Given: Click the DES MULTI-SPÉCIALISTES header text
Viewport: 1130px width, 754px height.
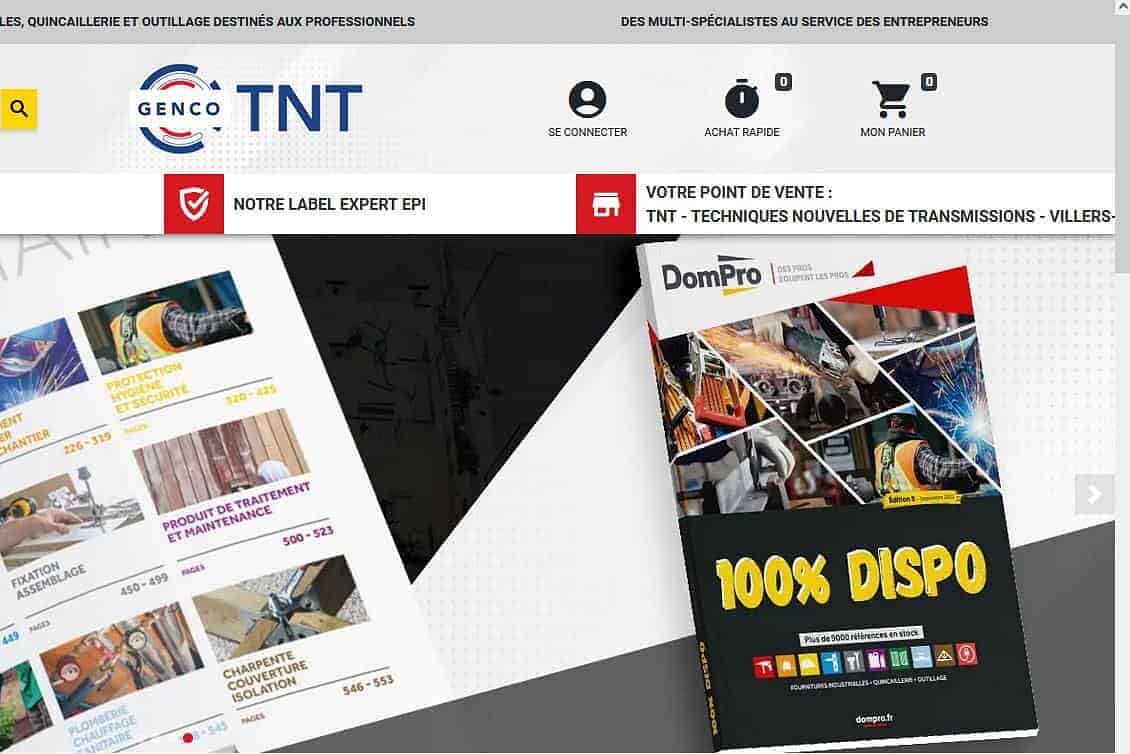Looking at the screenshot, I should point(805,21).
